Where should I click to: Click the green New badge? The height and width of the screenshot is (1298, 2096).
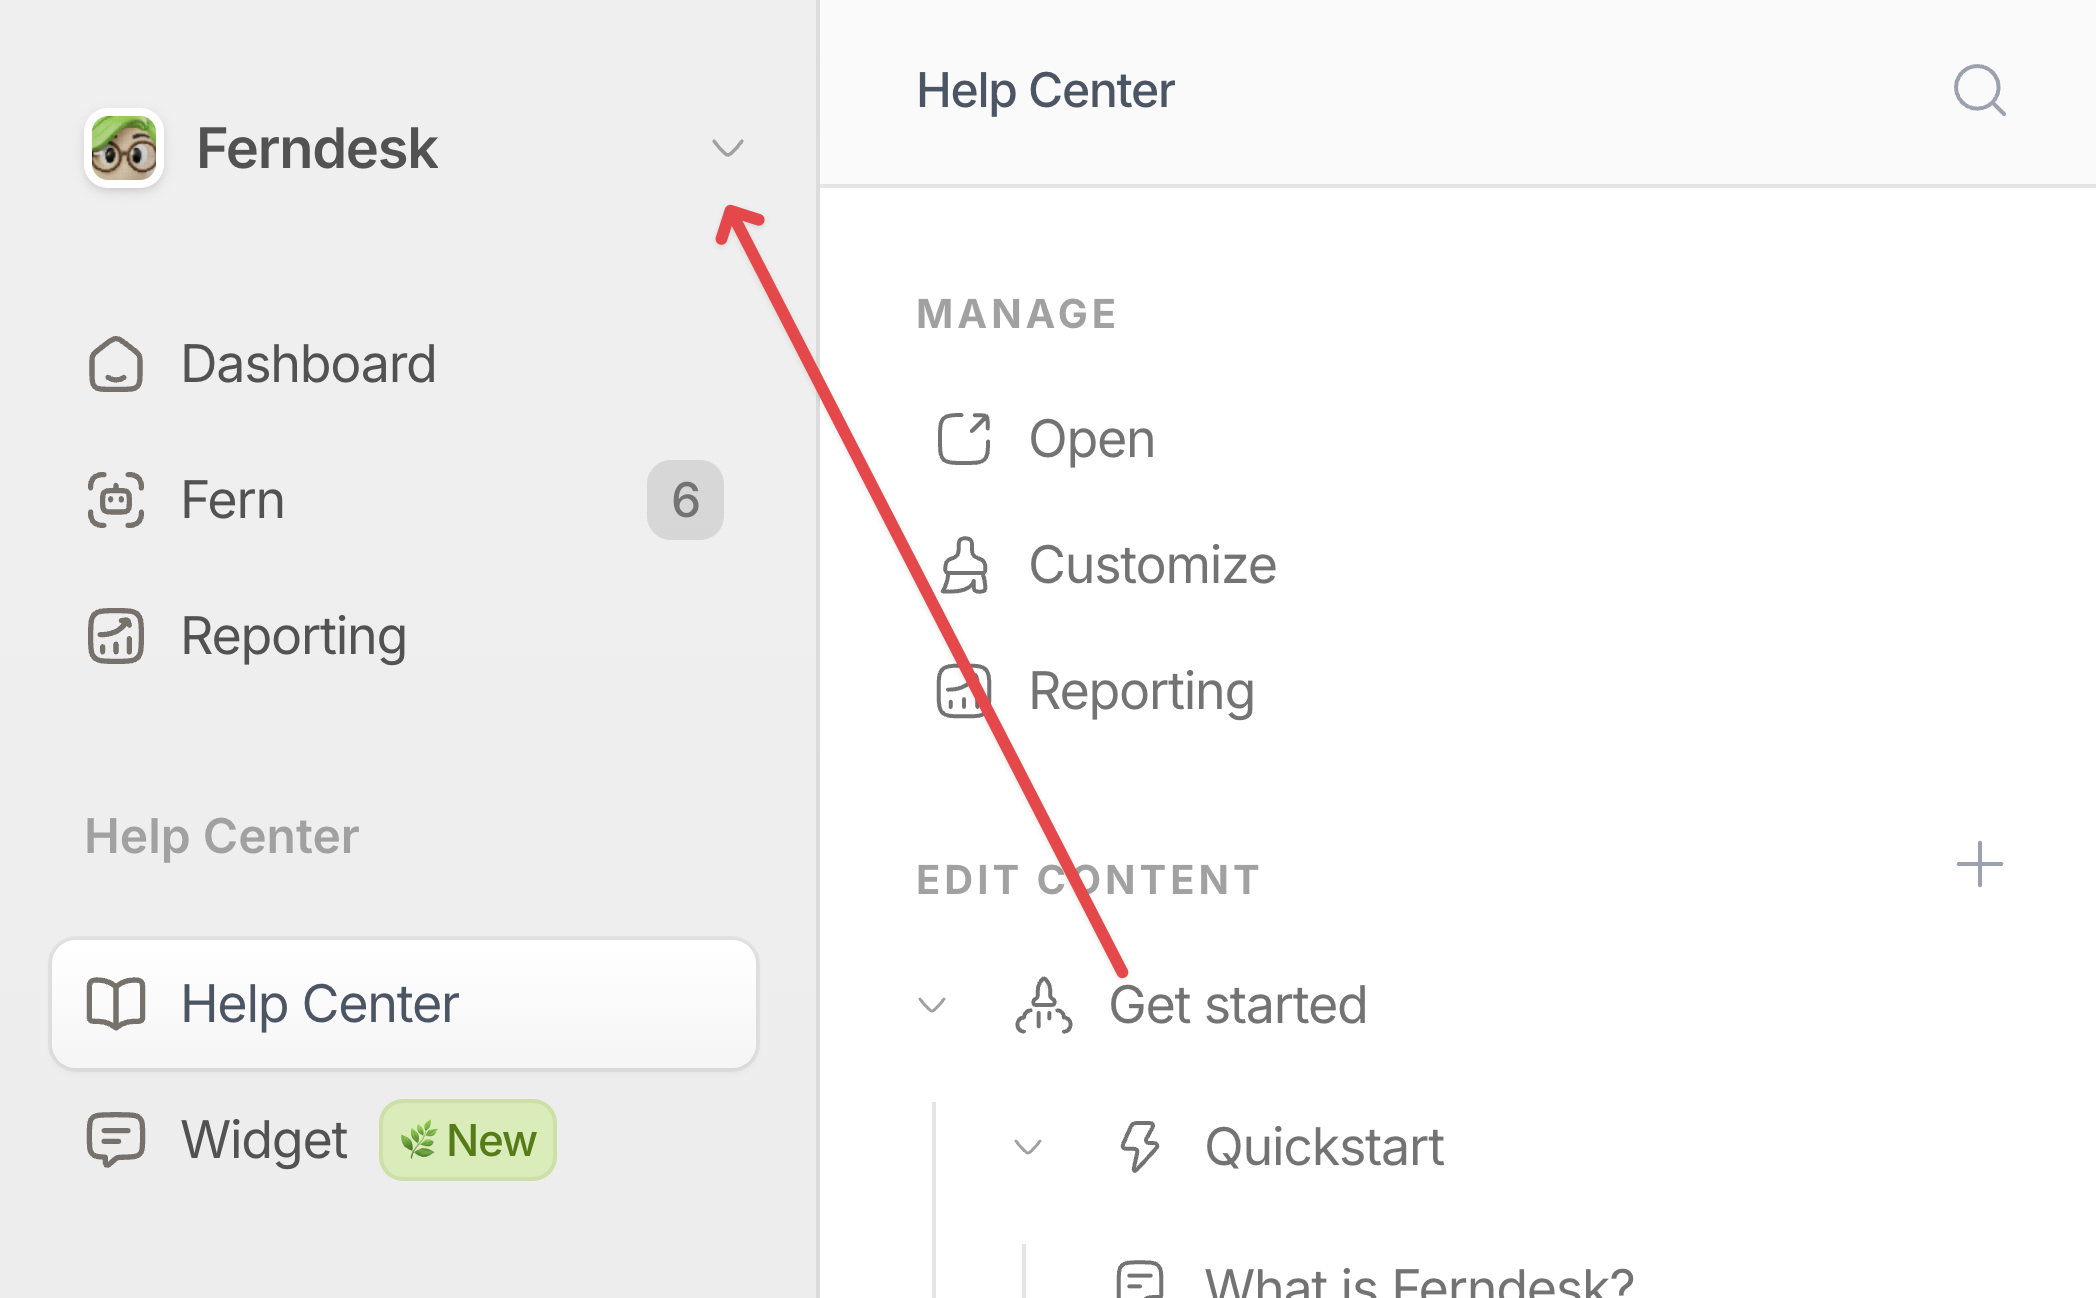(x=468, y=1140)
